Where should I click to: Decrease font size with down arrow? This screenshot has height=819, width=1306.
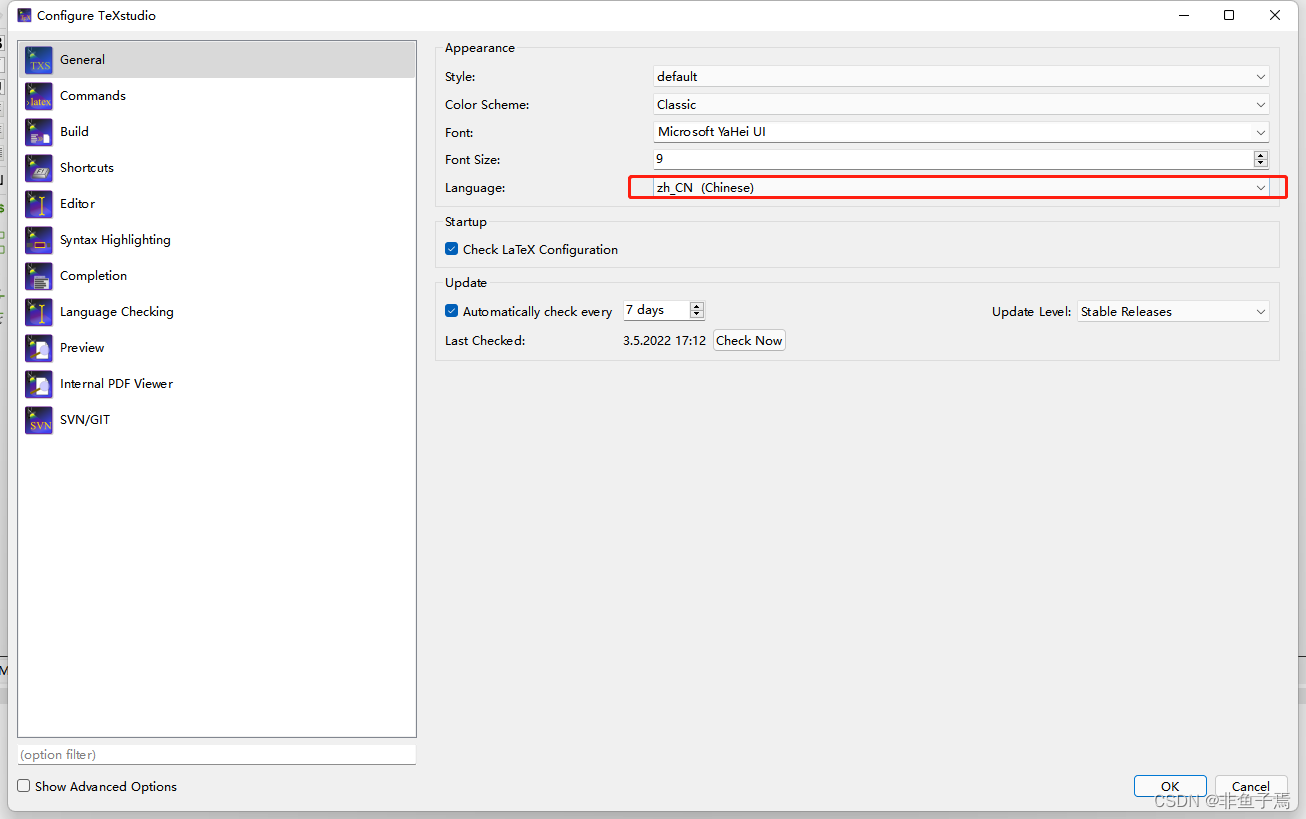point(1260,163)
